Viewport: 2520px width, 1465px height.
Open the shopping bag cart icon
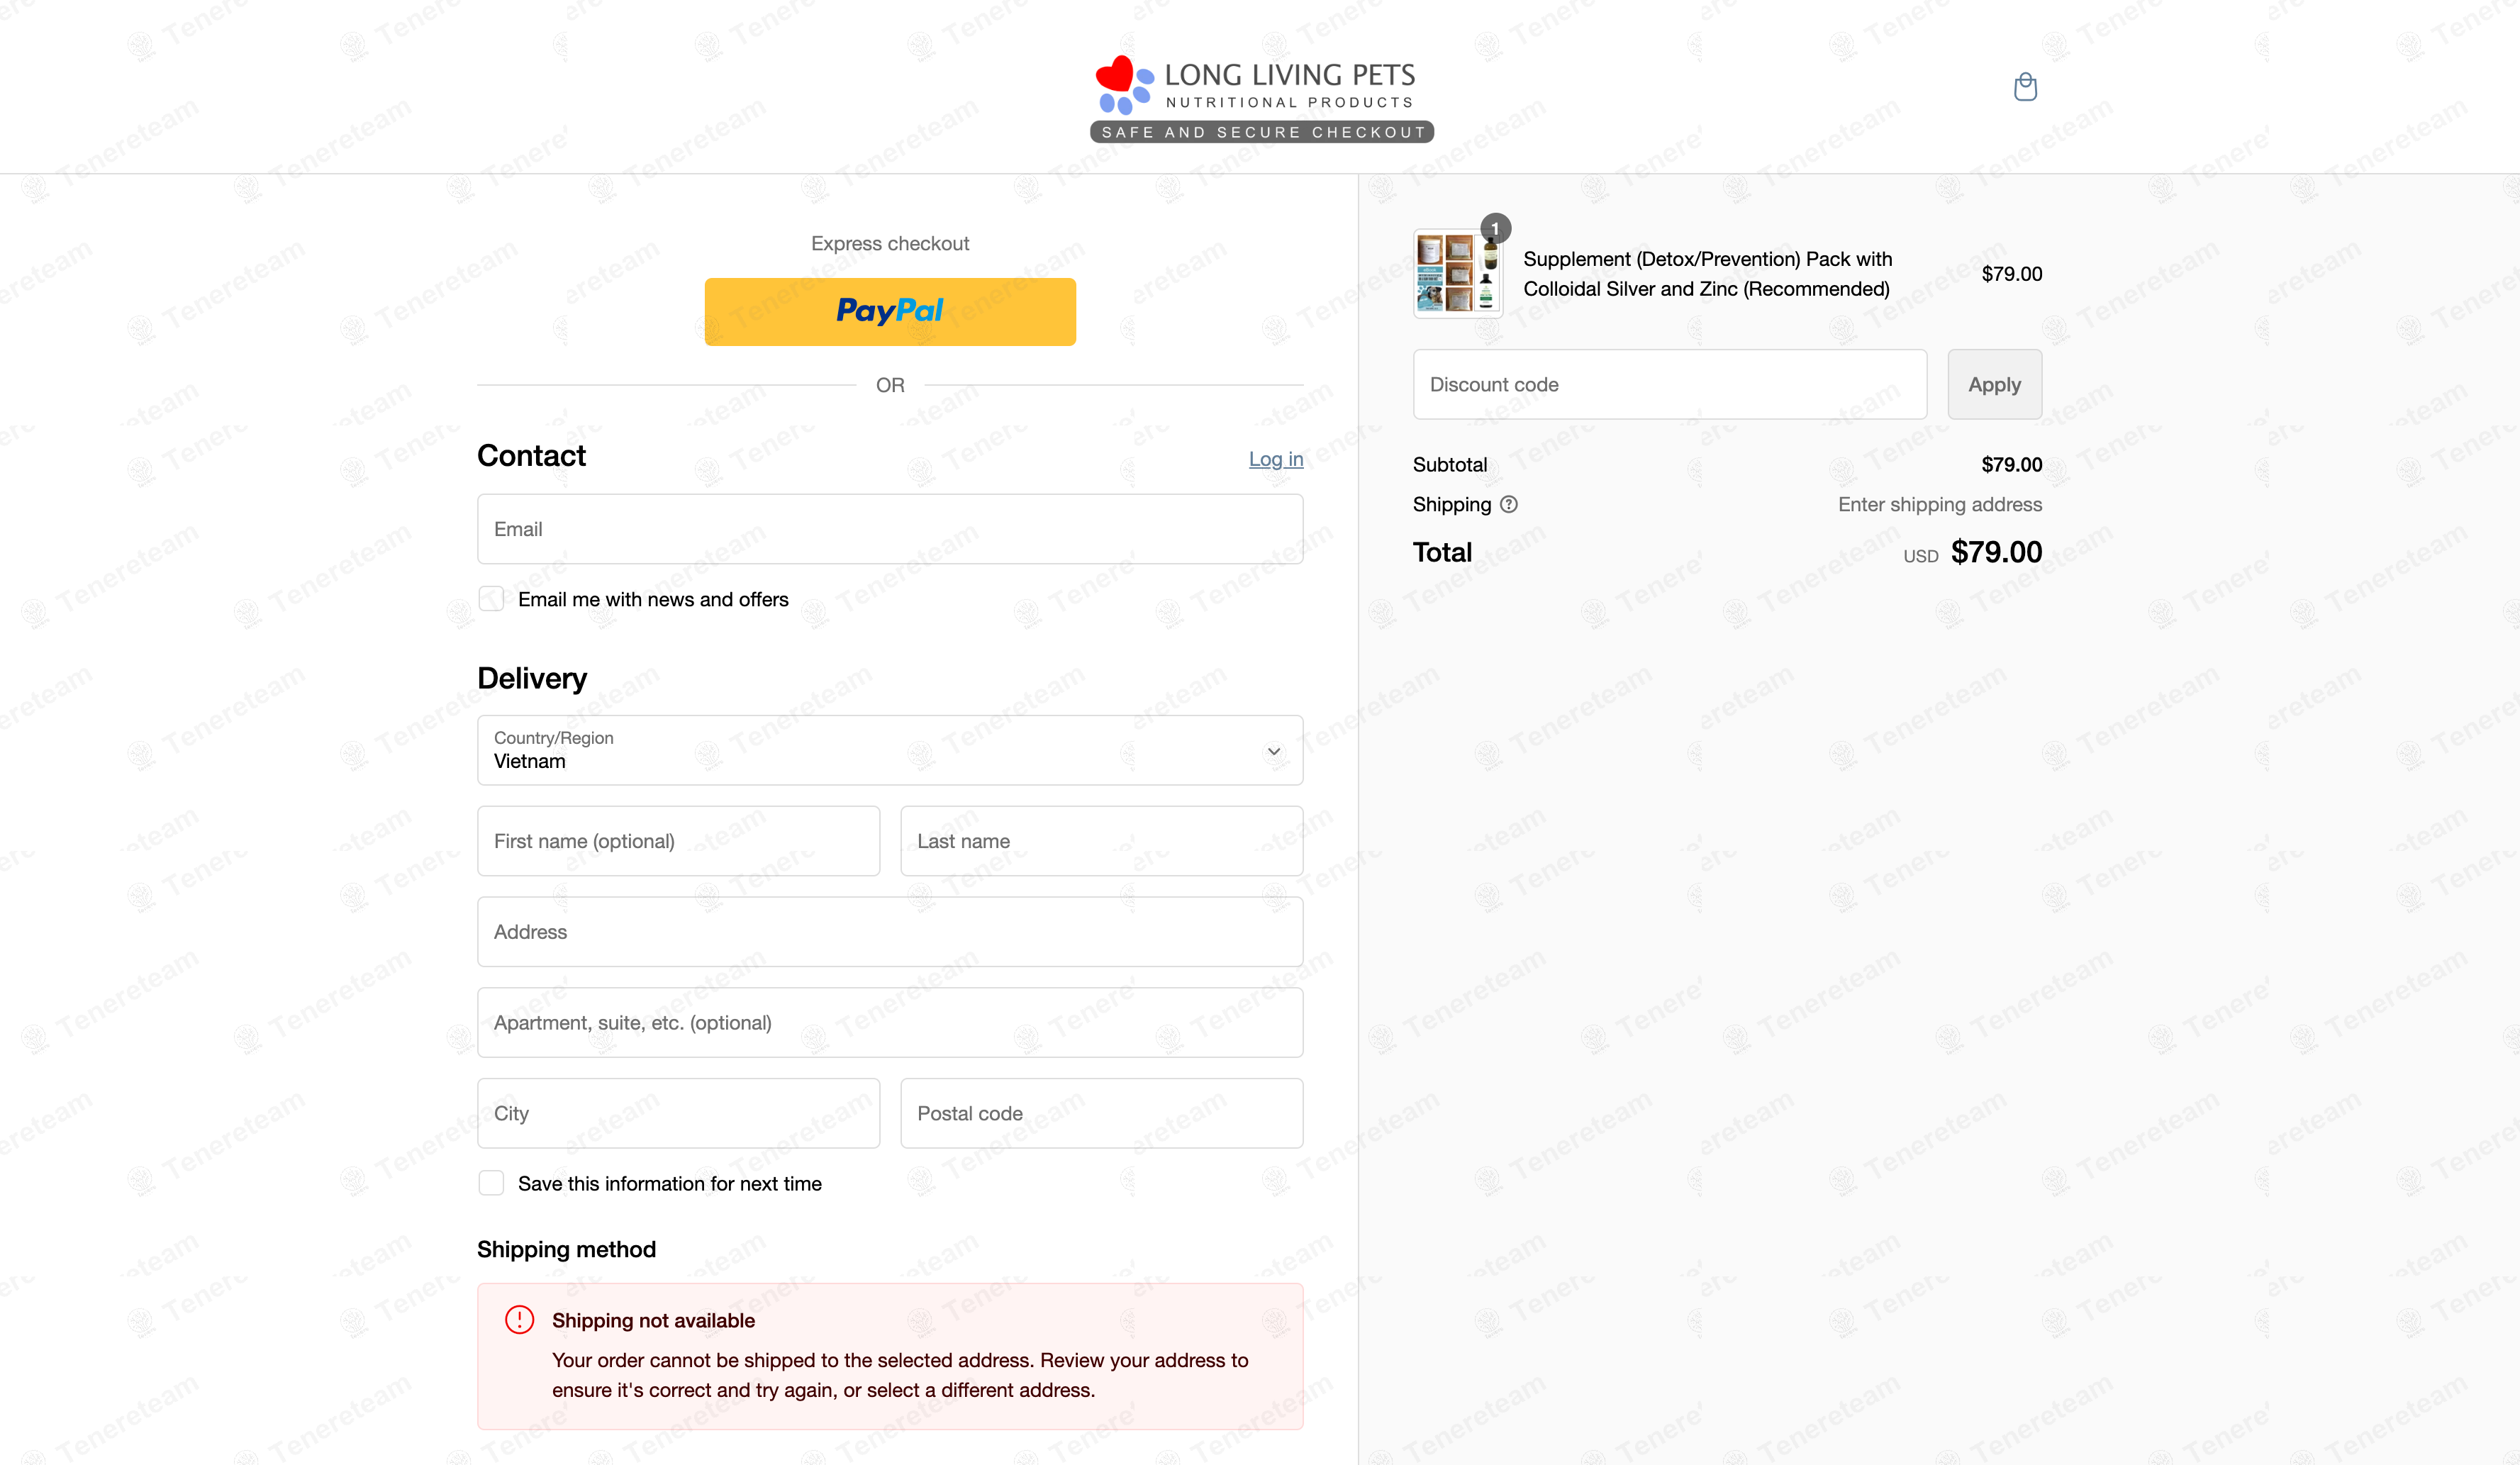point(2025,87)
